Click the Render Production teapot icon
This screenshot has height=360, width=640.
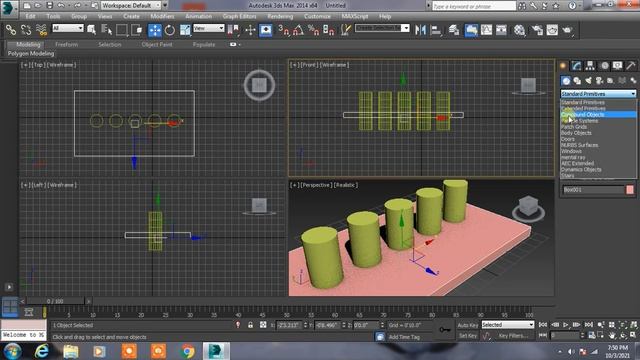[567, 30]
